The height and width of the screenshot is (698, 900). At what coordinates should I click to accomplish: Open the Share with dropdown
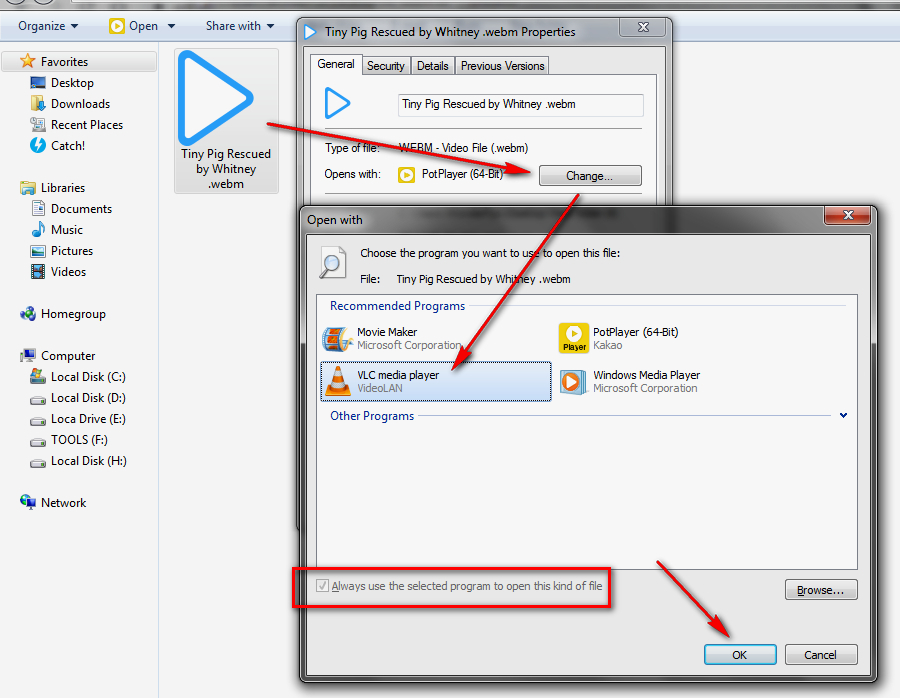(240, 26)
